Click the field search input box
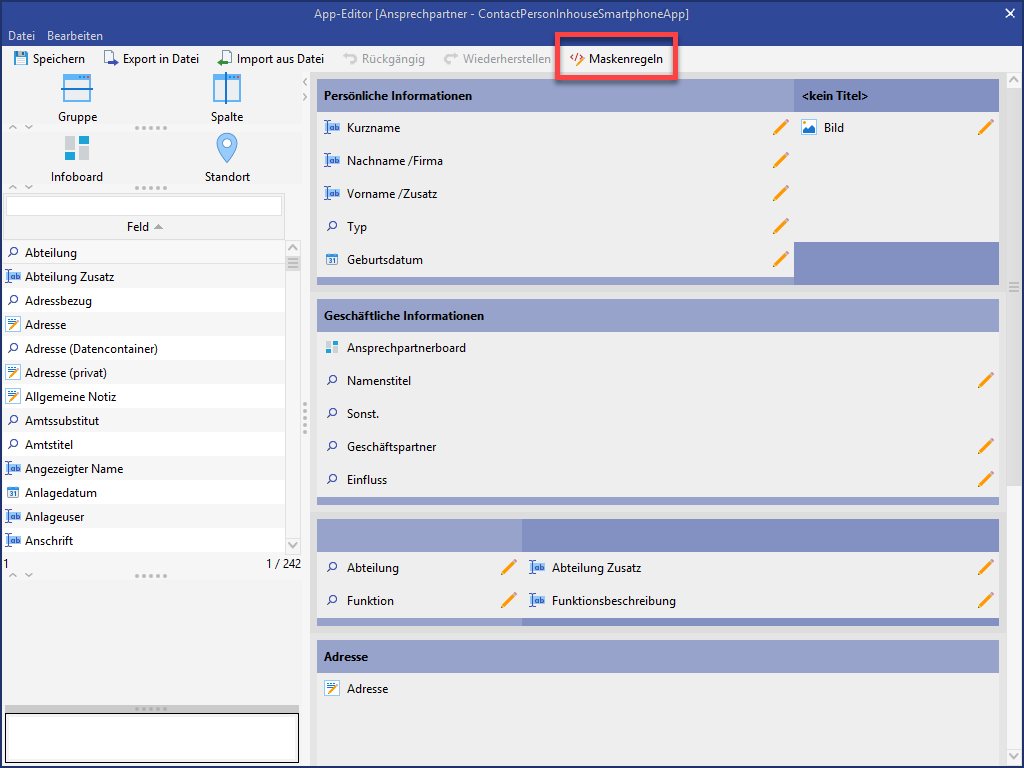Viewport: 1024px width, 768px height. [x=144, y=206]
